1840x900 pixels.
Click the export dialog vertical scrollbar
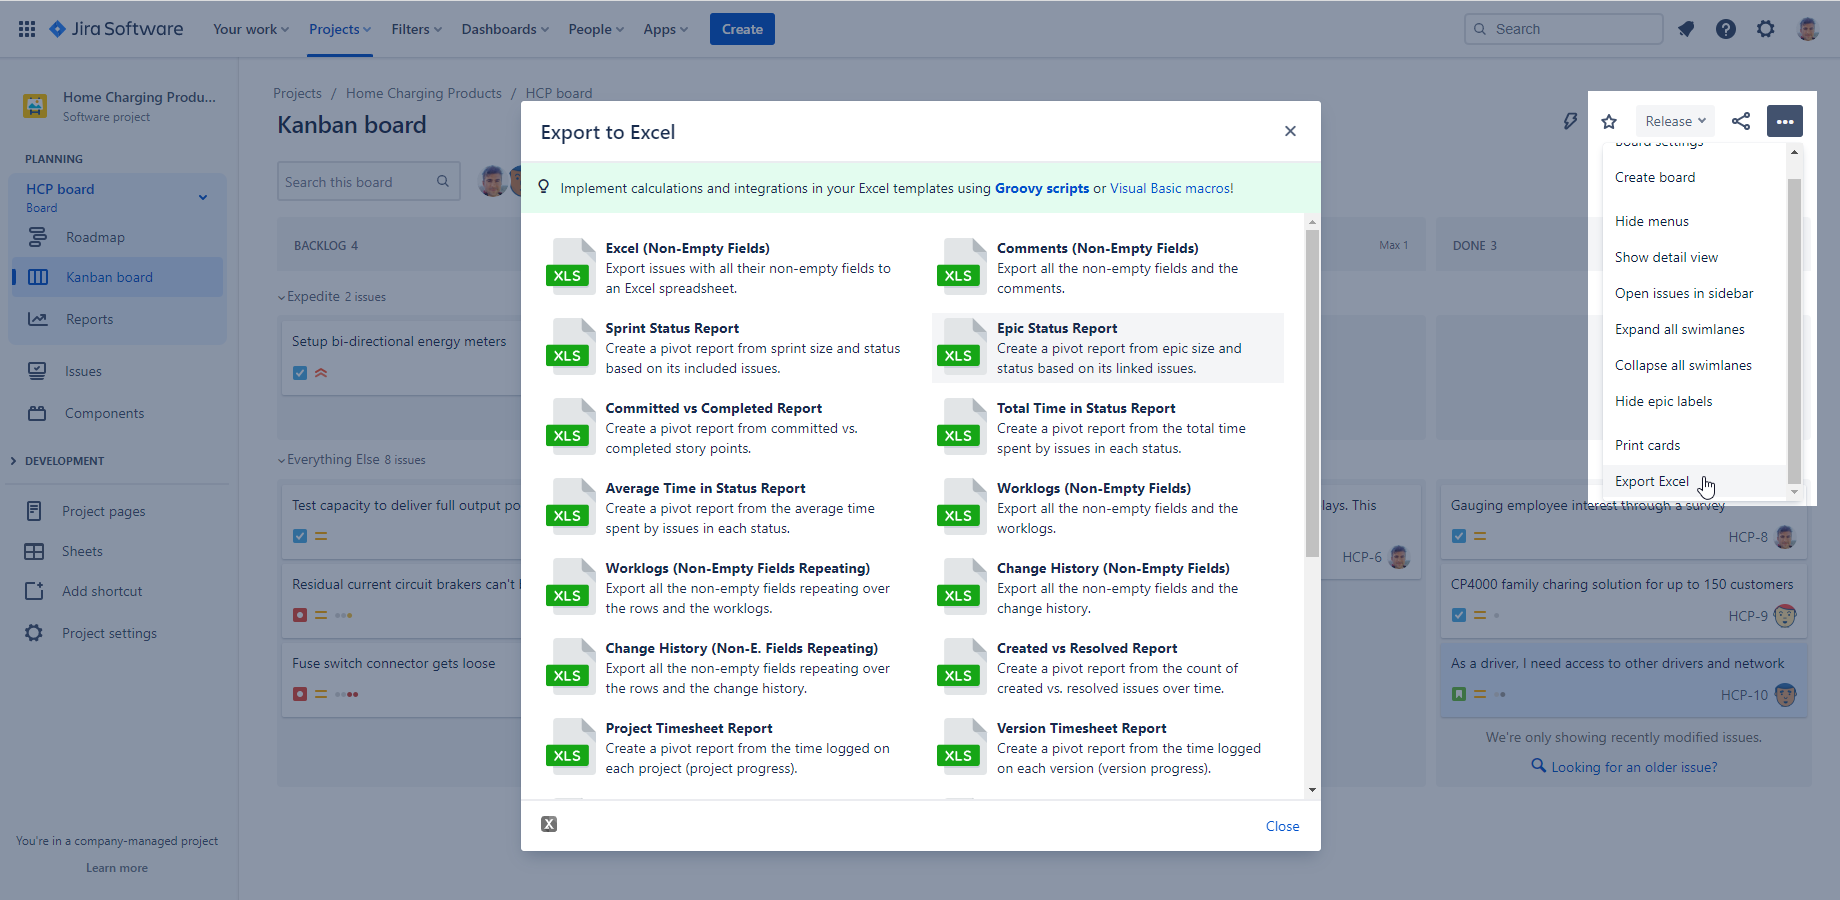[x=1312, y=393]
